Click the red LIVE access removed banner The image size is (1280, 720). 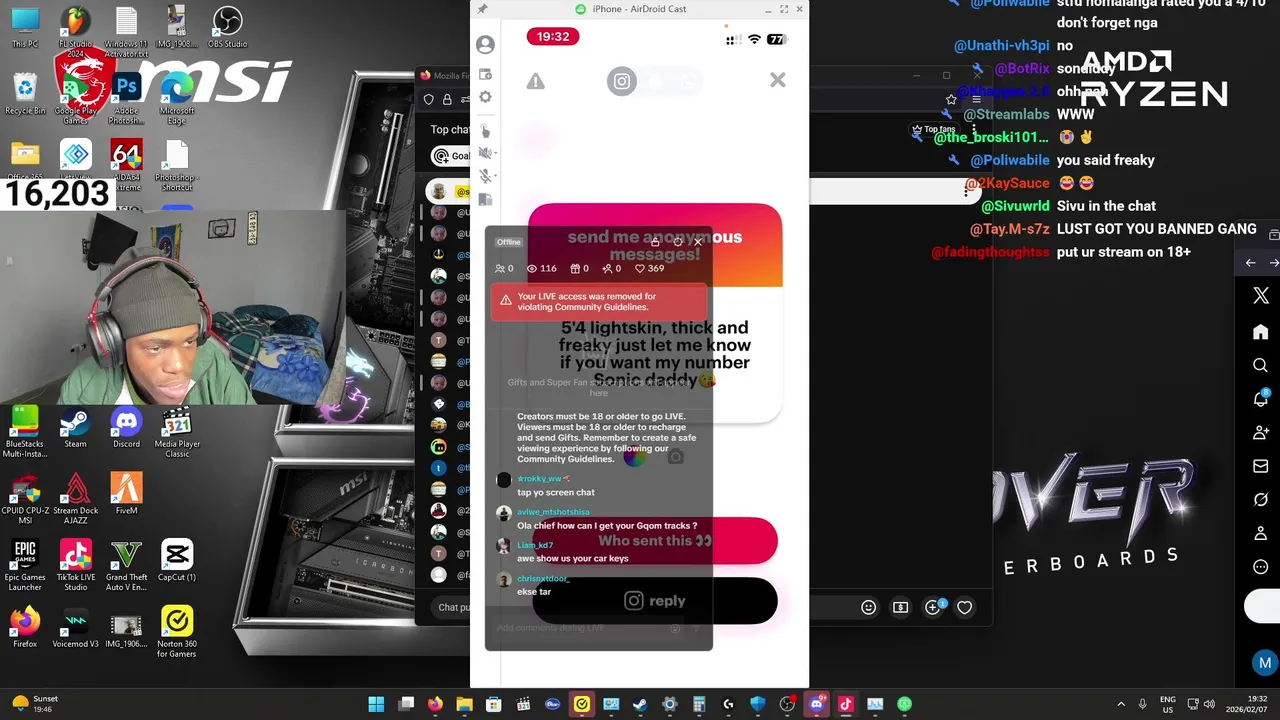(x=599, y=302)
